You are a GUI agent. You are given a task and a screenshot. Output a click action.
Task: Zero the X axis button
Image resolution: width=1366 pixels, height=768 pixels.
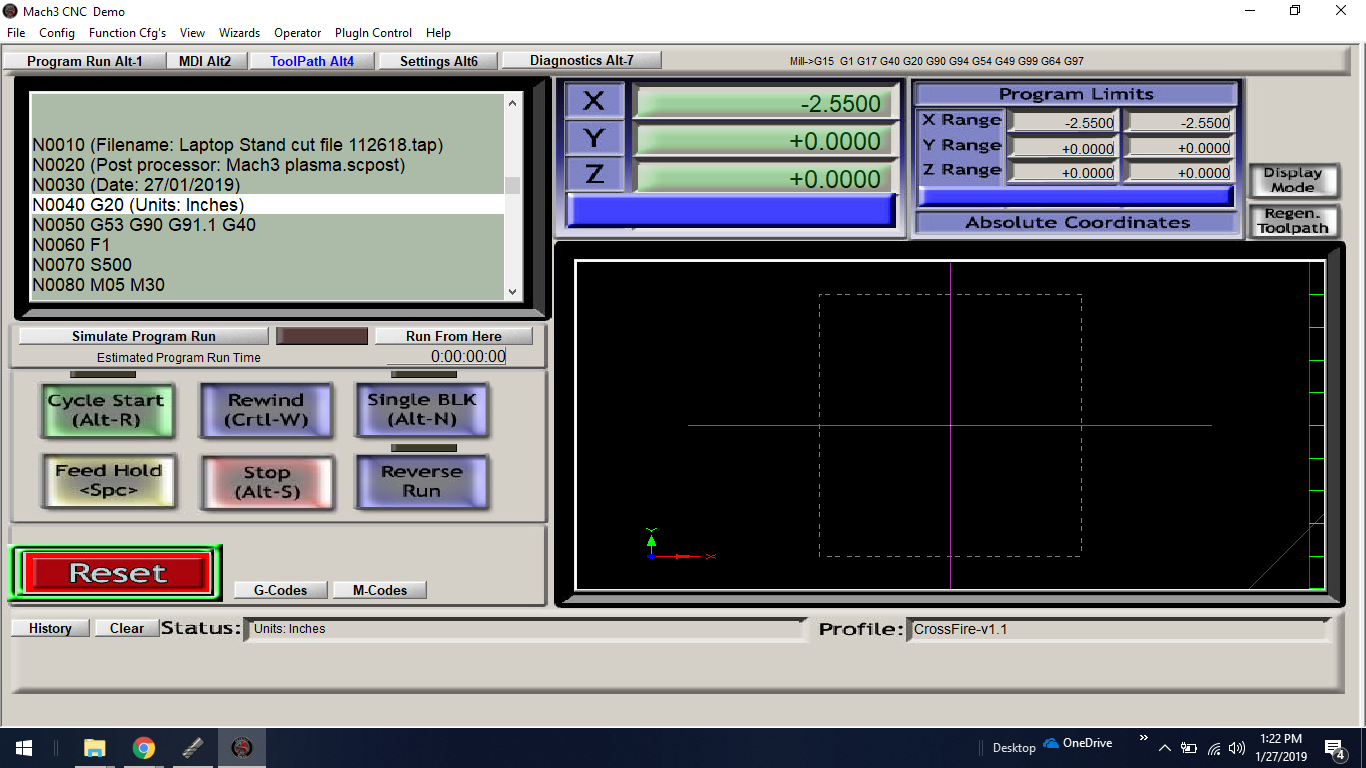pos(594,100)
